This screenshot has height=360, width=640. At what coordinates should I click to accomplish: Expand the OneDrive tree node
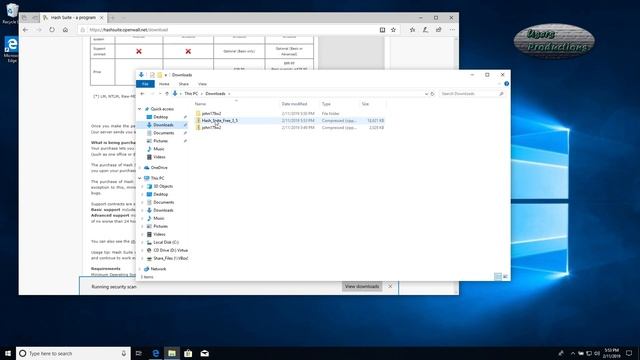(140, 168)
